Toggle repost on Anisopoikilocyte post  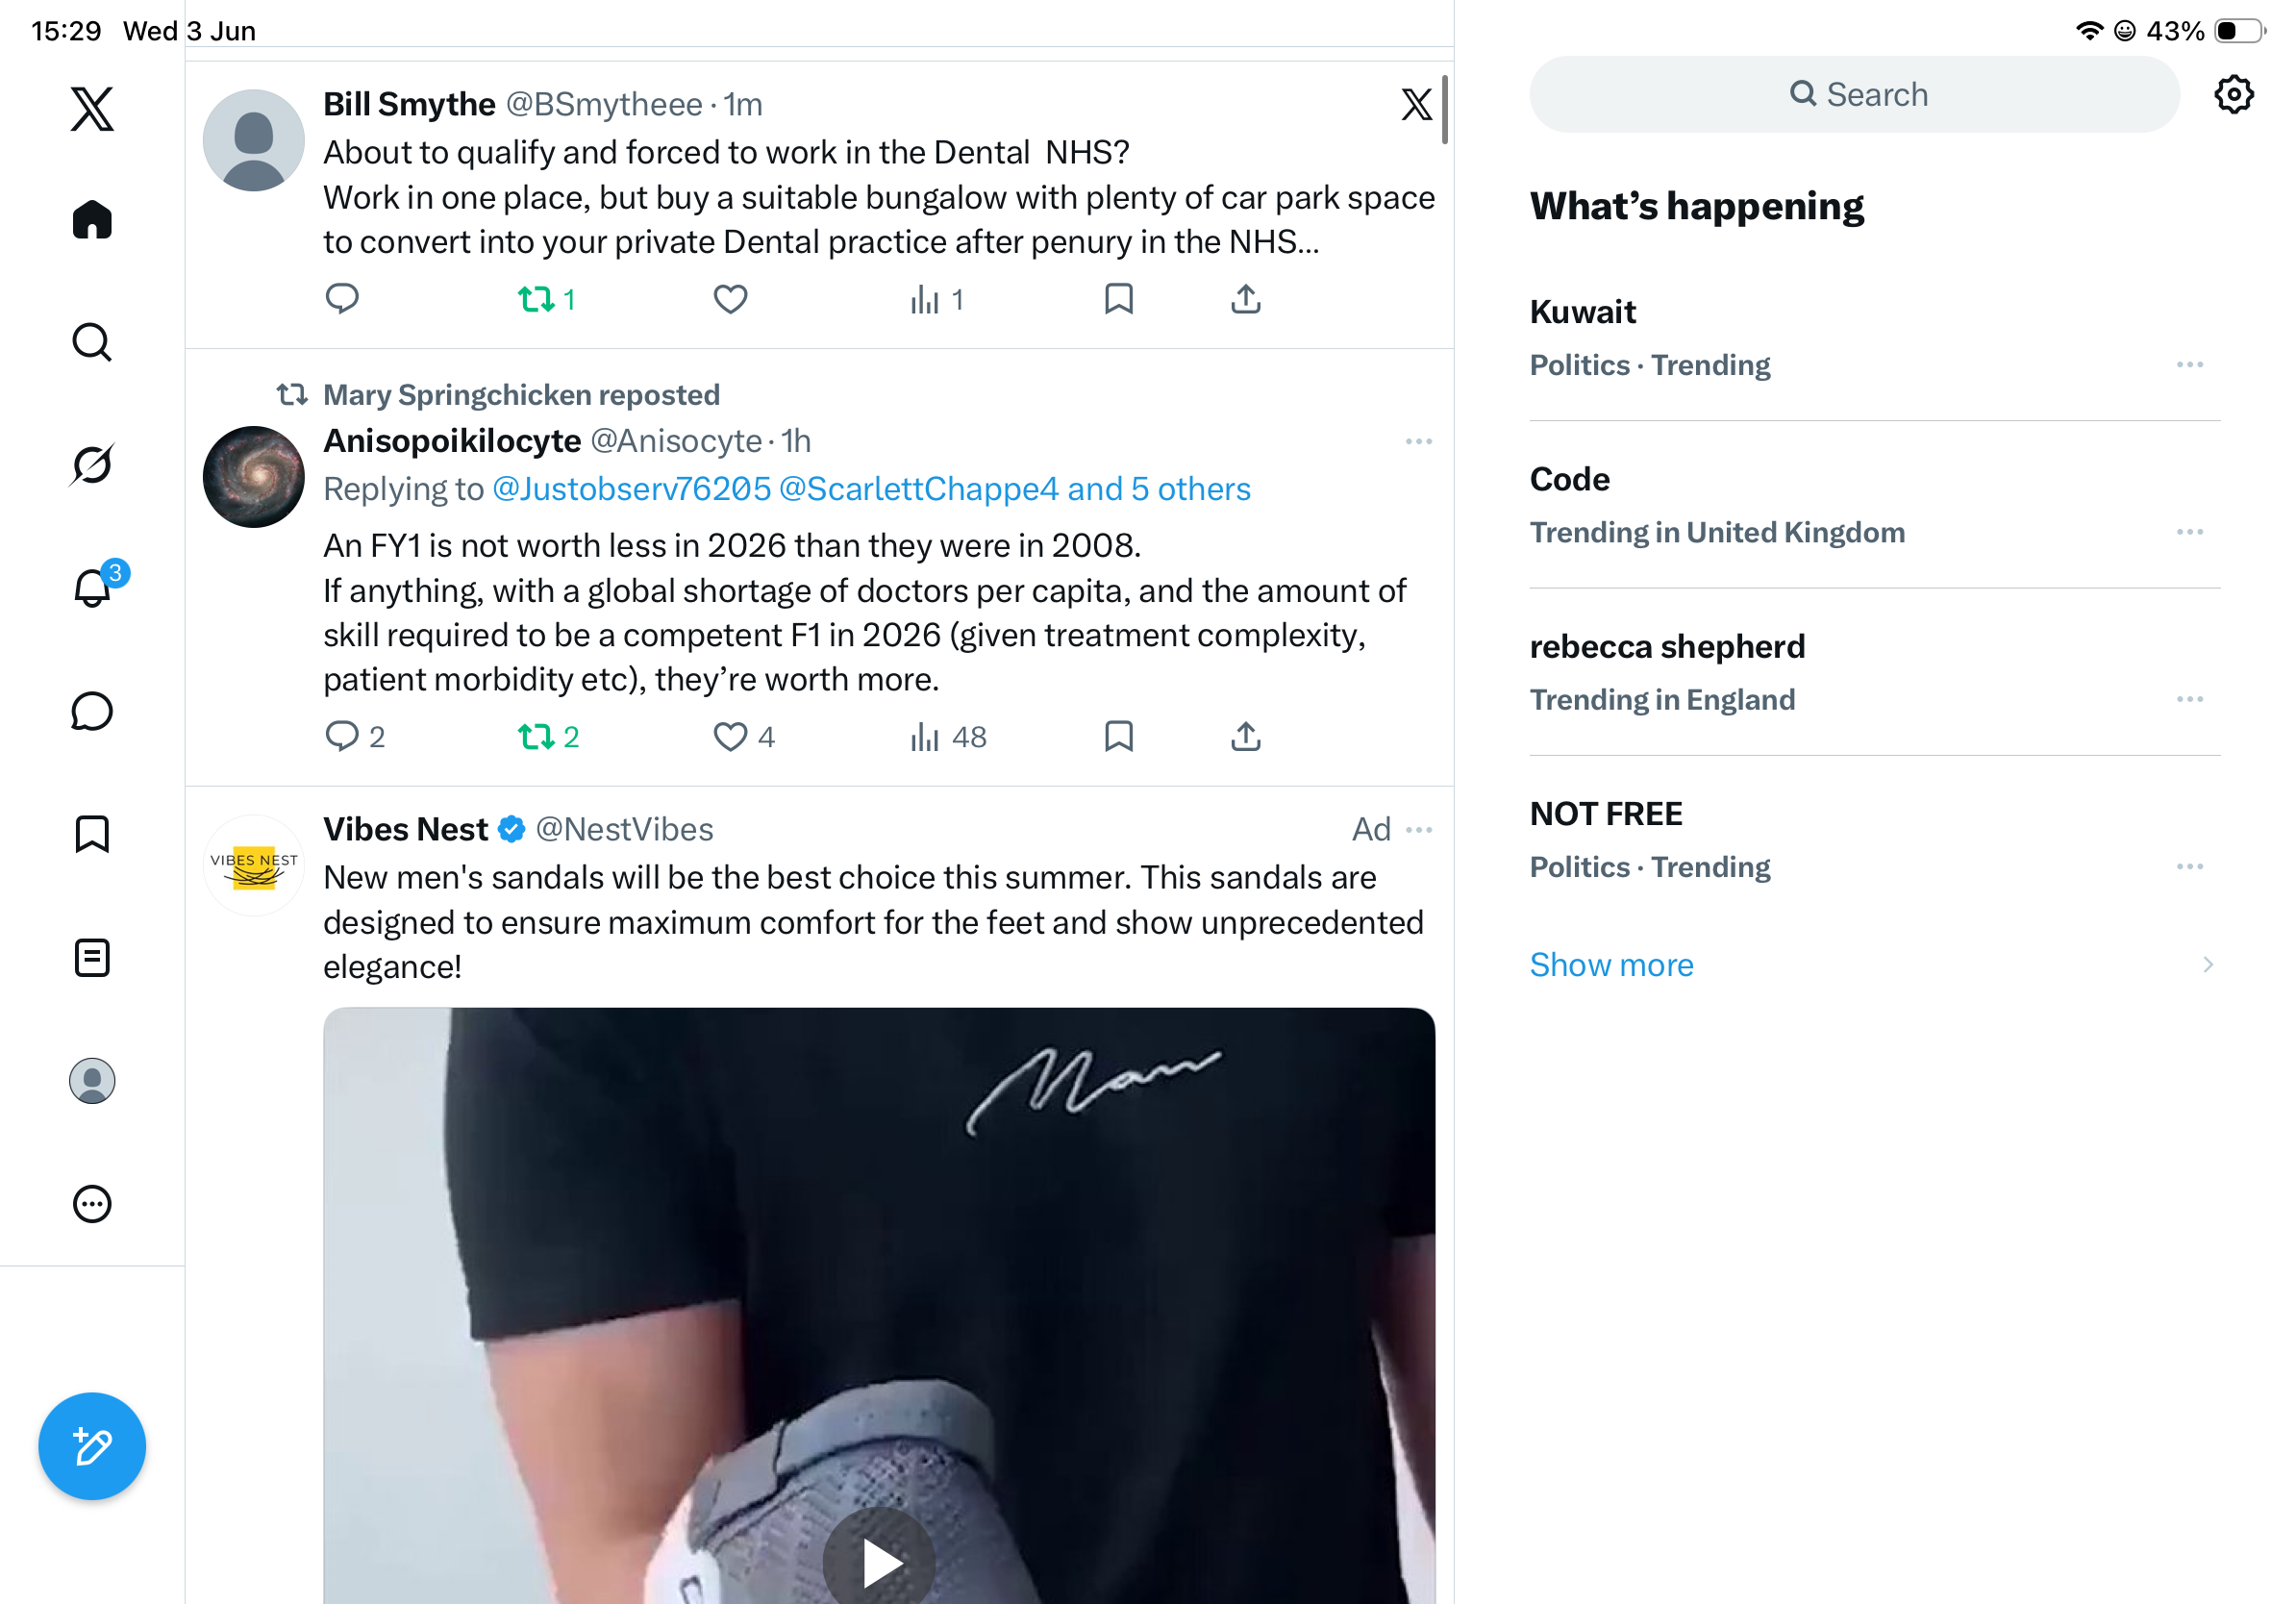pyautogui.click(x=536, y=737)
